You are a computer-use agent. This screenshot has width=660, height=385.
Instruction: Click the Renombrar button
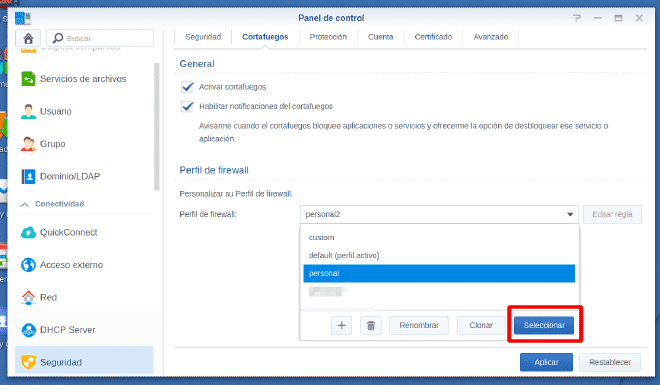[419, 325]
